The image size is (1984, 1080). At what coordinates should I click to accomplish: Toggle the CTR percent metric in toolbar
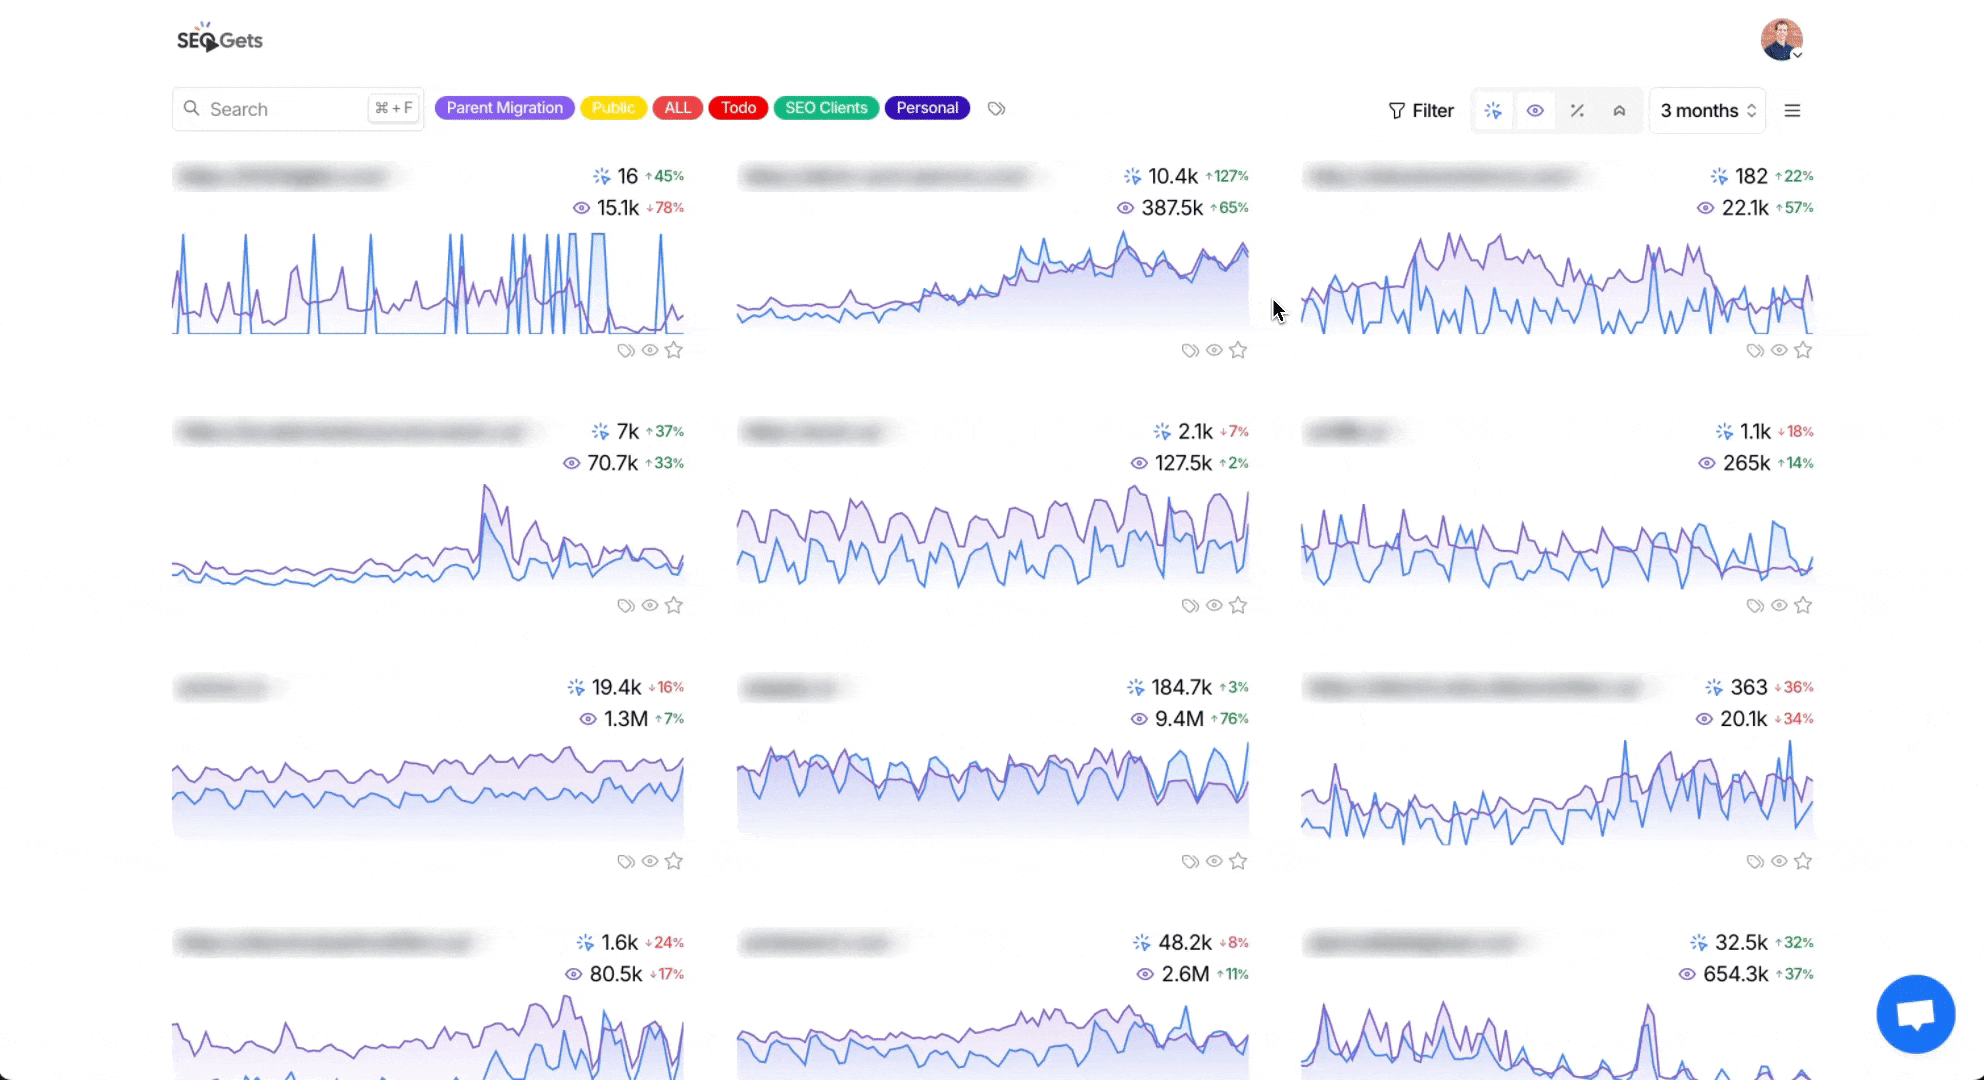coord(1577,111)
